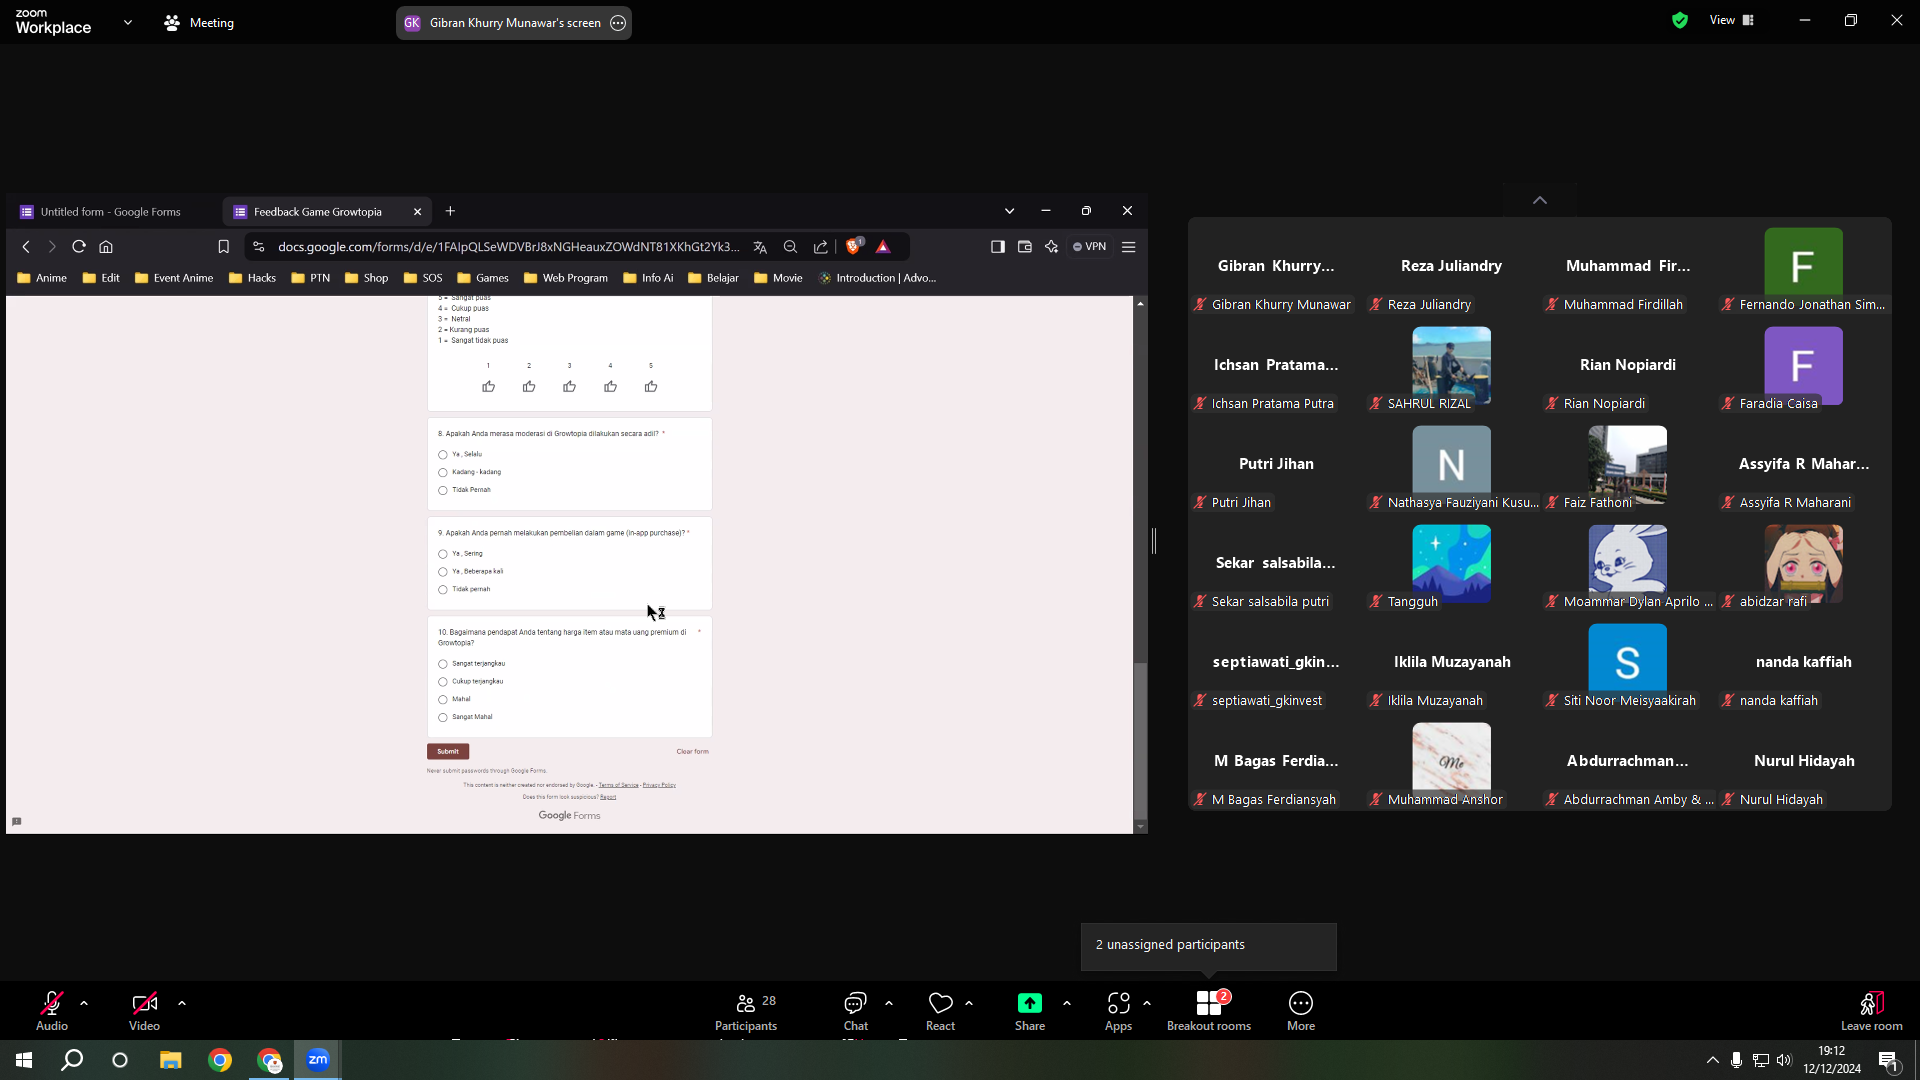Open the translate page icon

point(760,247)
